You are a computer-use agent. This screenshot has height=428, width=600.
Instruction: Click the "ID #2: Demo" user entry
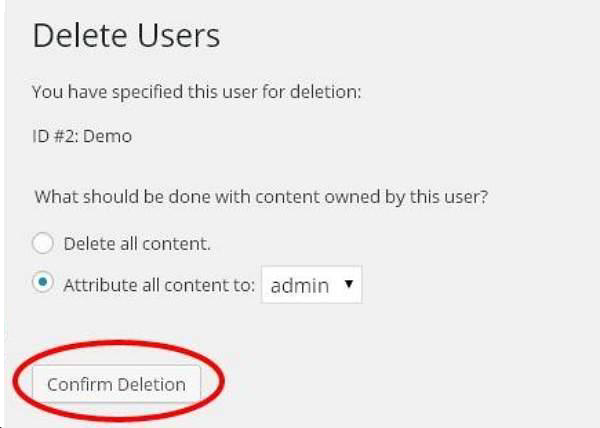(82, 136)
